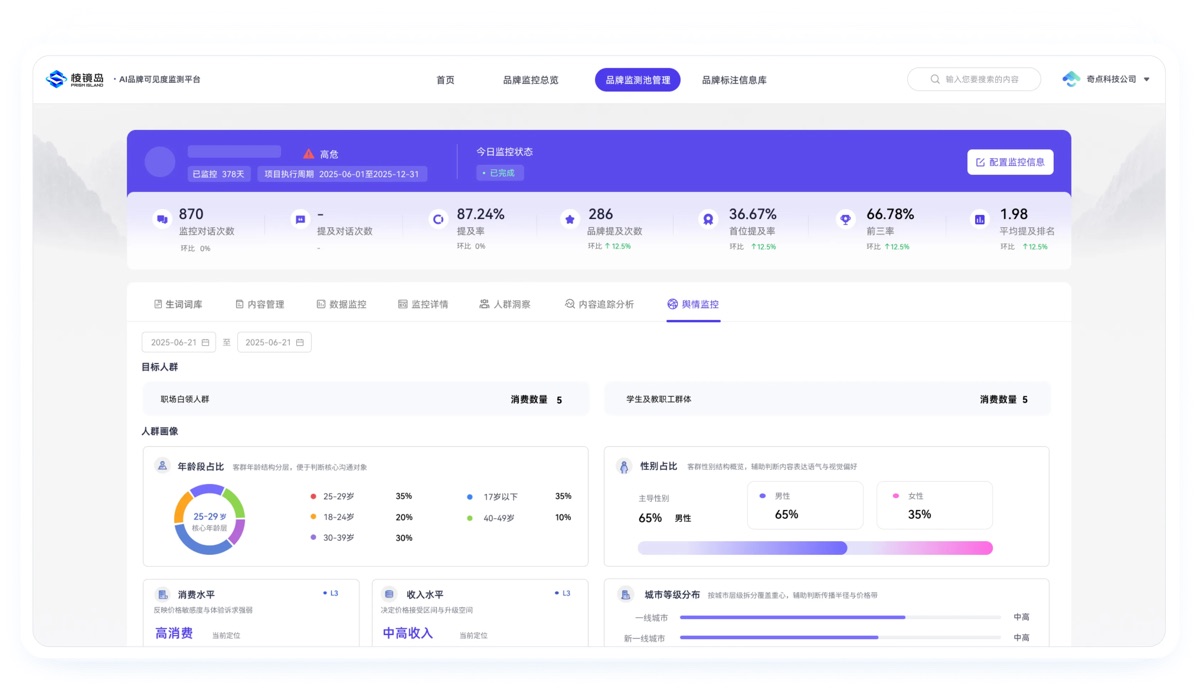1200x689 pixels.
Task: Select the 品牌监测池管理 nav item
Action: coord(638,80)
